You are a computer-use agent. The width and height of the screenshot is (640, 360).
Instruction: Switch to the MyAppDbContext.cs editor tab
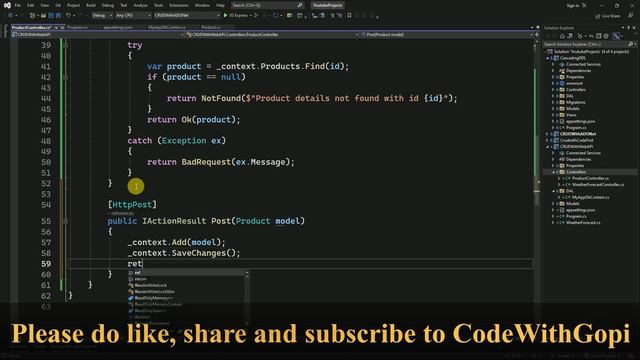(167, 27)
